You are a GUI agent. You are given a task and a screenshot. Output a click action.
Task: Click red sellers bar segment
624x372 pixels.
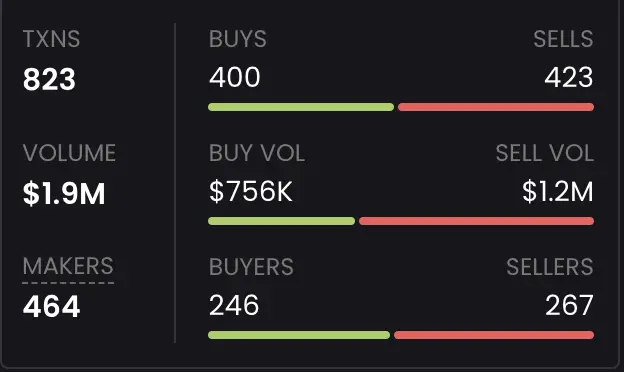(x=494, y=335)
